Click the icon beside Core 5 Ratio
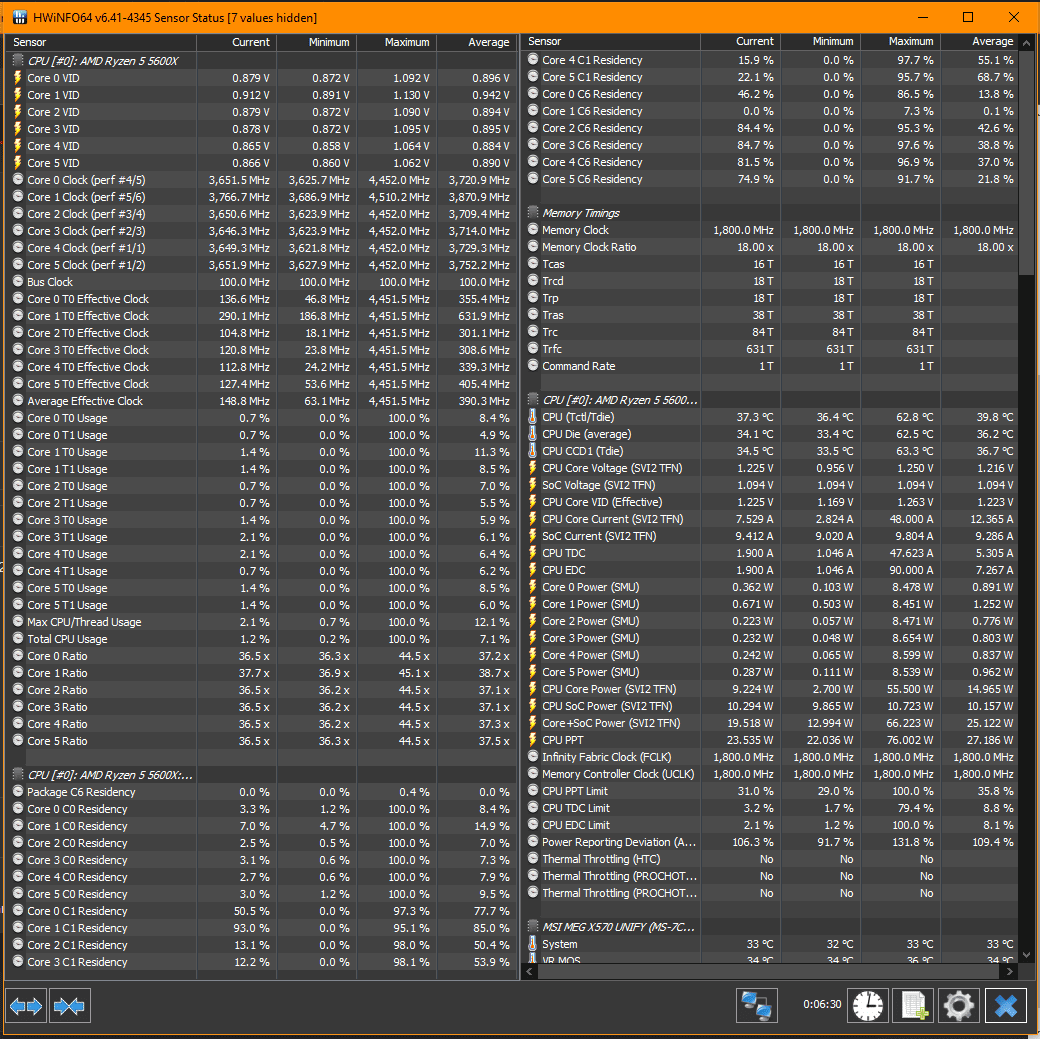Screen dimensions: 1040x1039 [x=18, y=740]
